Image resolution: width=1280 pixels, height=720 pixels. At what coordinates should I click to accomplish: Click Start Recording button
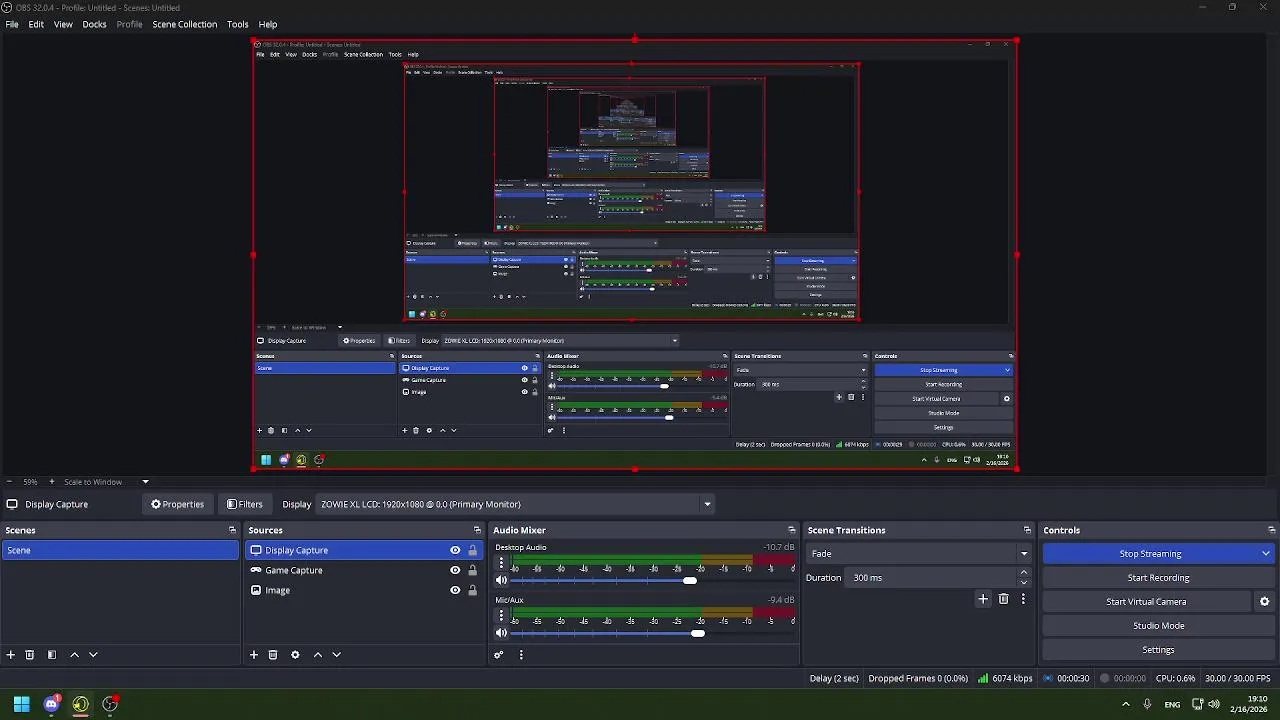(1159, 578)
